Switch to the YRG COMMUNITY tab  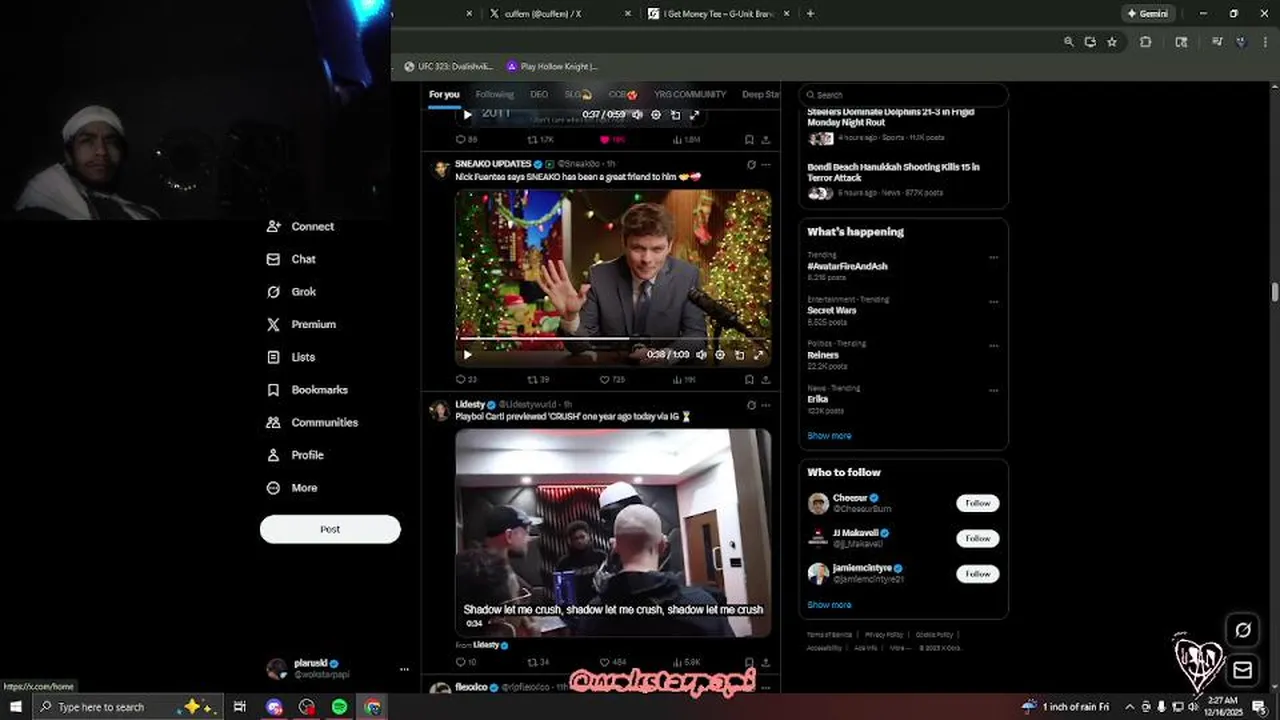[x=690, y=95]
